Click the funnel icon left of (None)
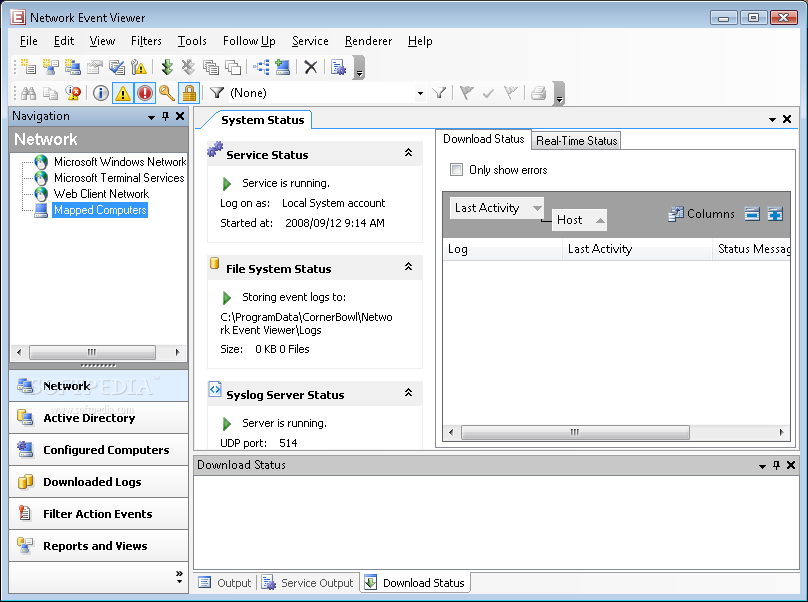Viewport: 808px width, 602px height. (217, 93)
